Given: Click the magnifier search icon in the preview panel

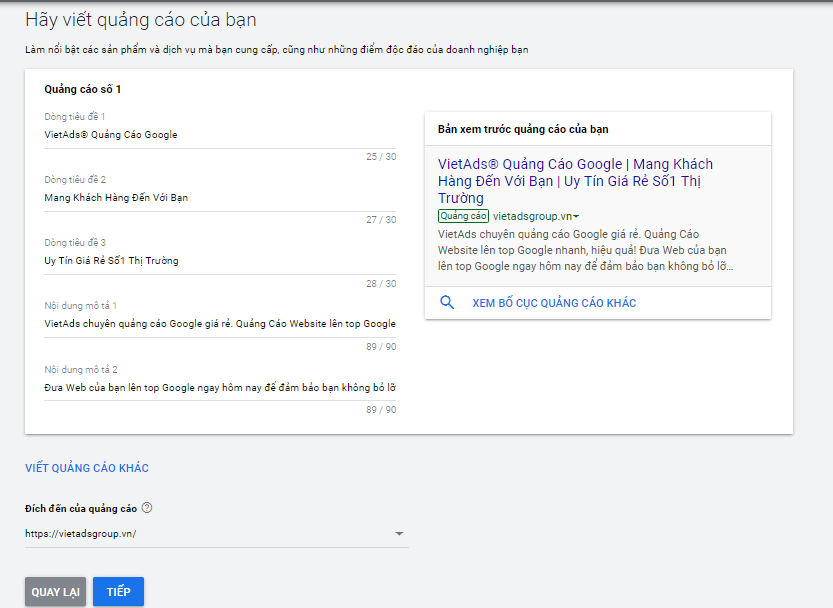Looking at the screenshot, I should pyautogui.click(x=446, y=301).
